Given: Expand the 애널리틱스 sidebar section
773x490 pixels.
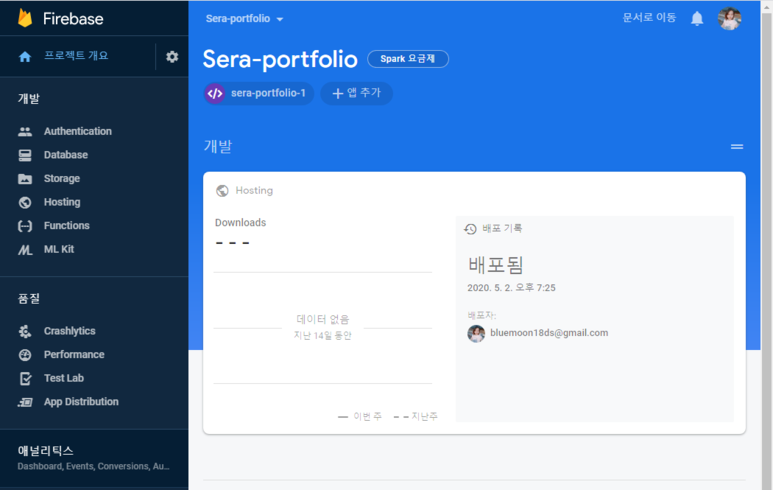Looking at the screenshot, I should (94, 457).
